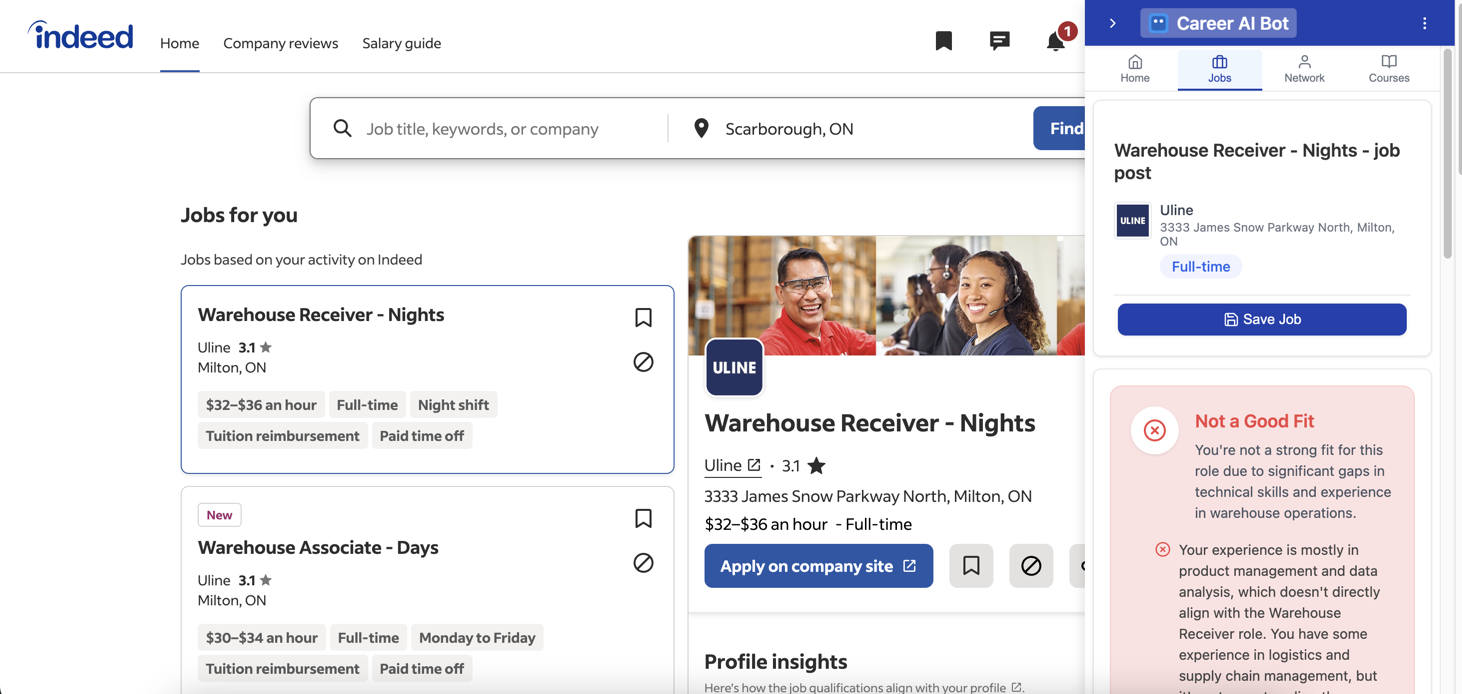Switch to Home tab in Career AI Bot

(1134, 69)
